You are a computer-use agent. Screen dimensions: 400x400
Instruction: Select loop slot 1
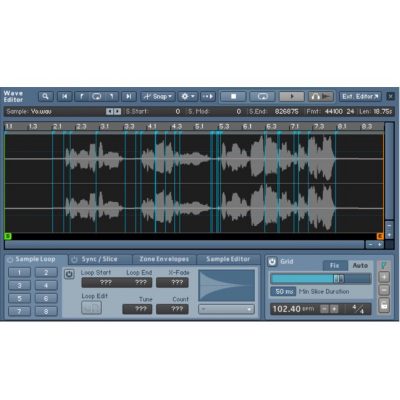[19, 273]
